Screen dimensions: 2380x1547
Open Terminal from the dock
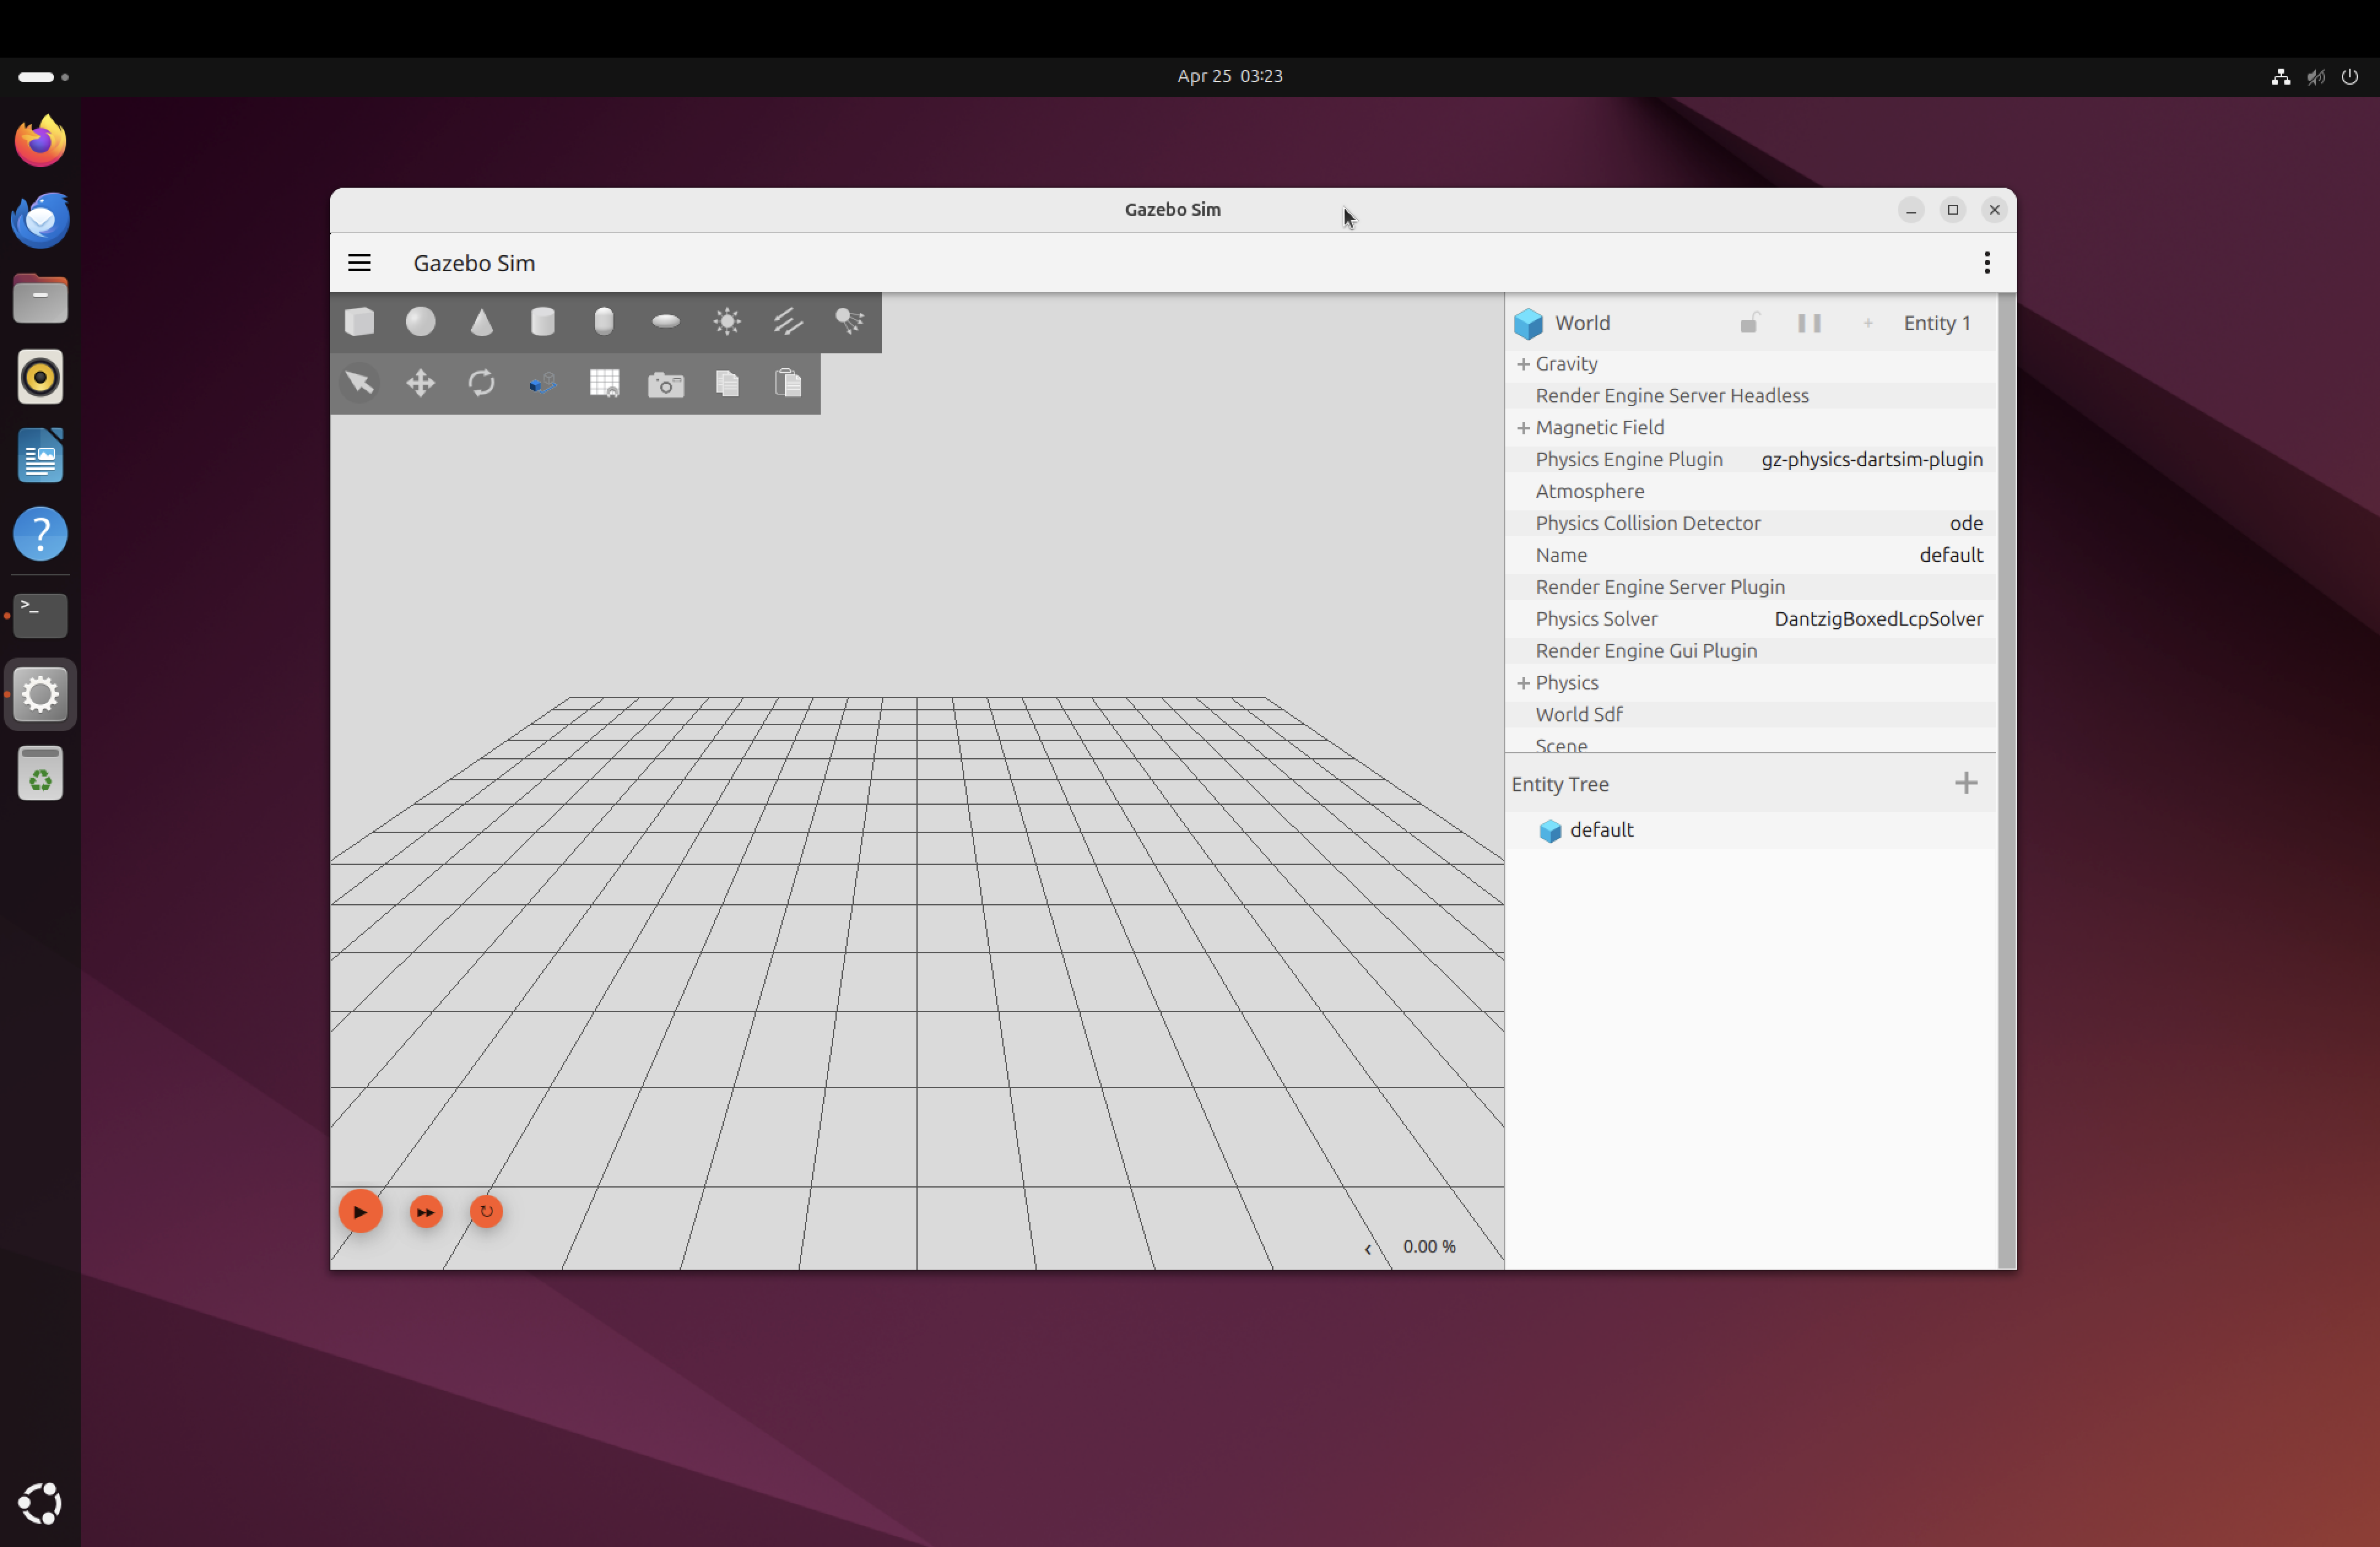(40, 615)
